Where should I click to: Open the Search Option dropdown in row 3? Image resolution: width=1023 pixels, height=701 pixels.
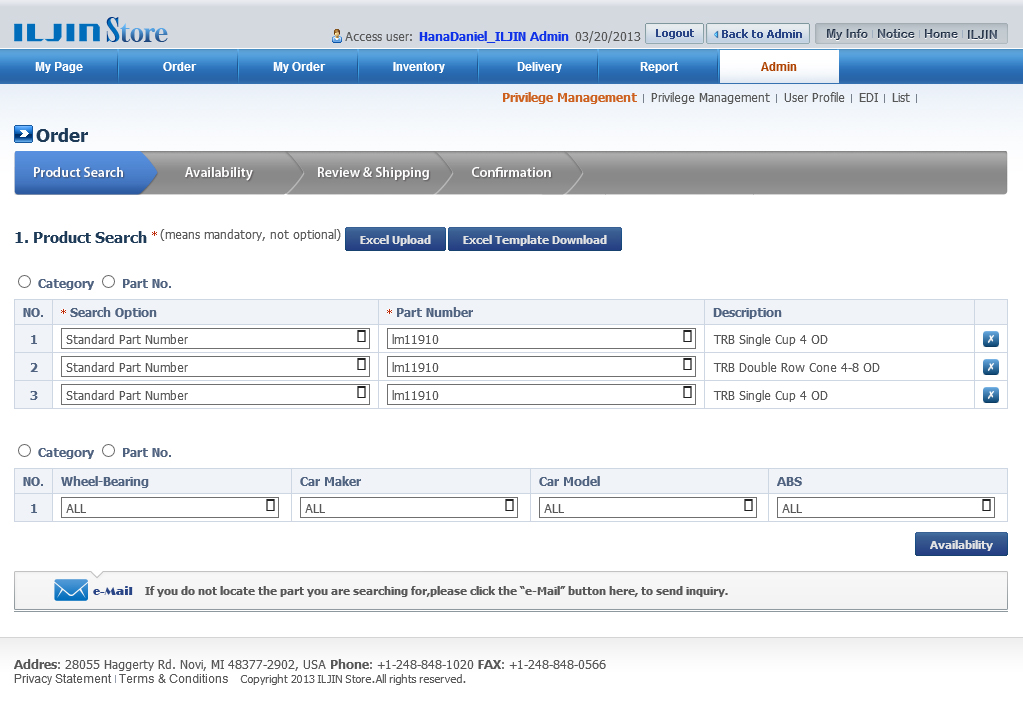[x=215, y=395]
